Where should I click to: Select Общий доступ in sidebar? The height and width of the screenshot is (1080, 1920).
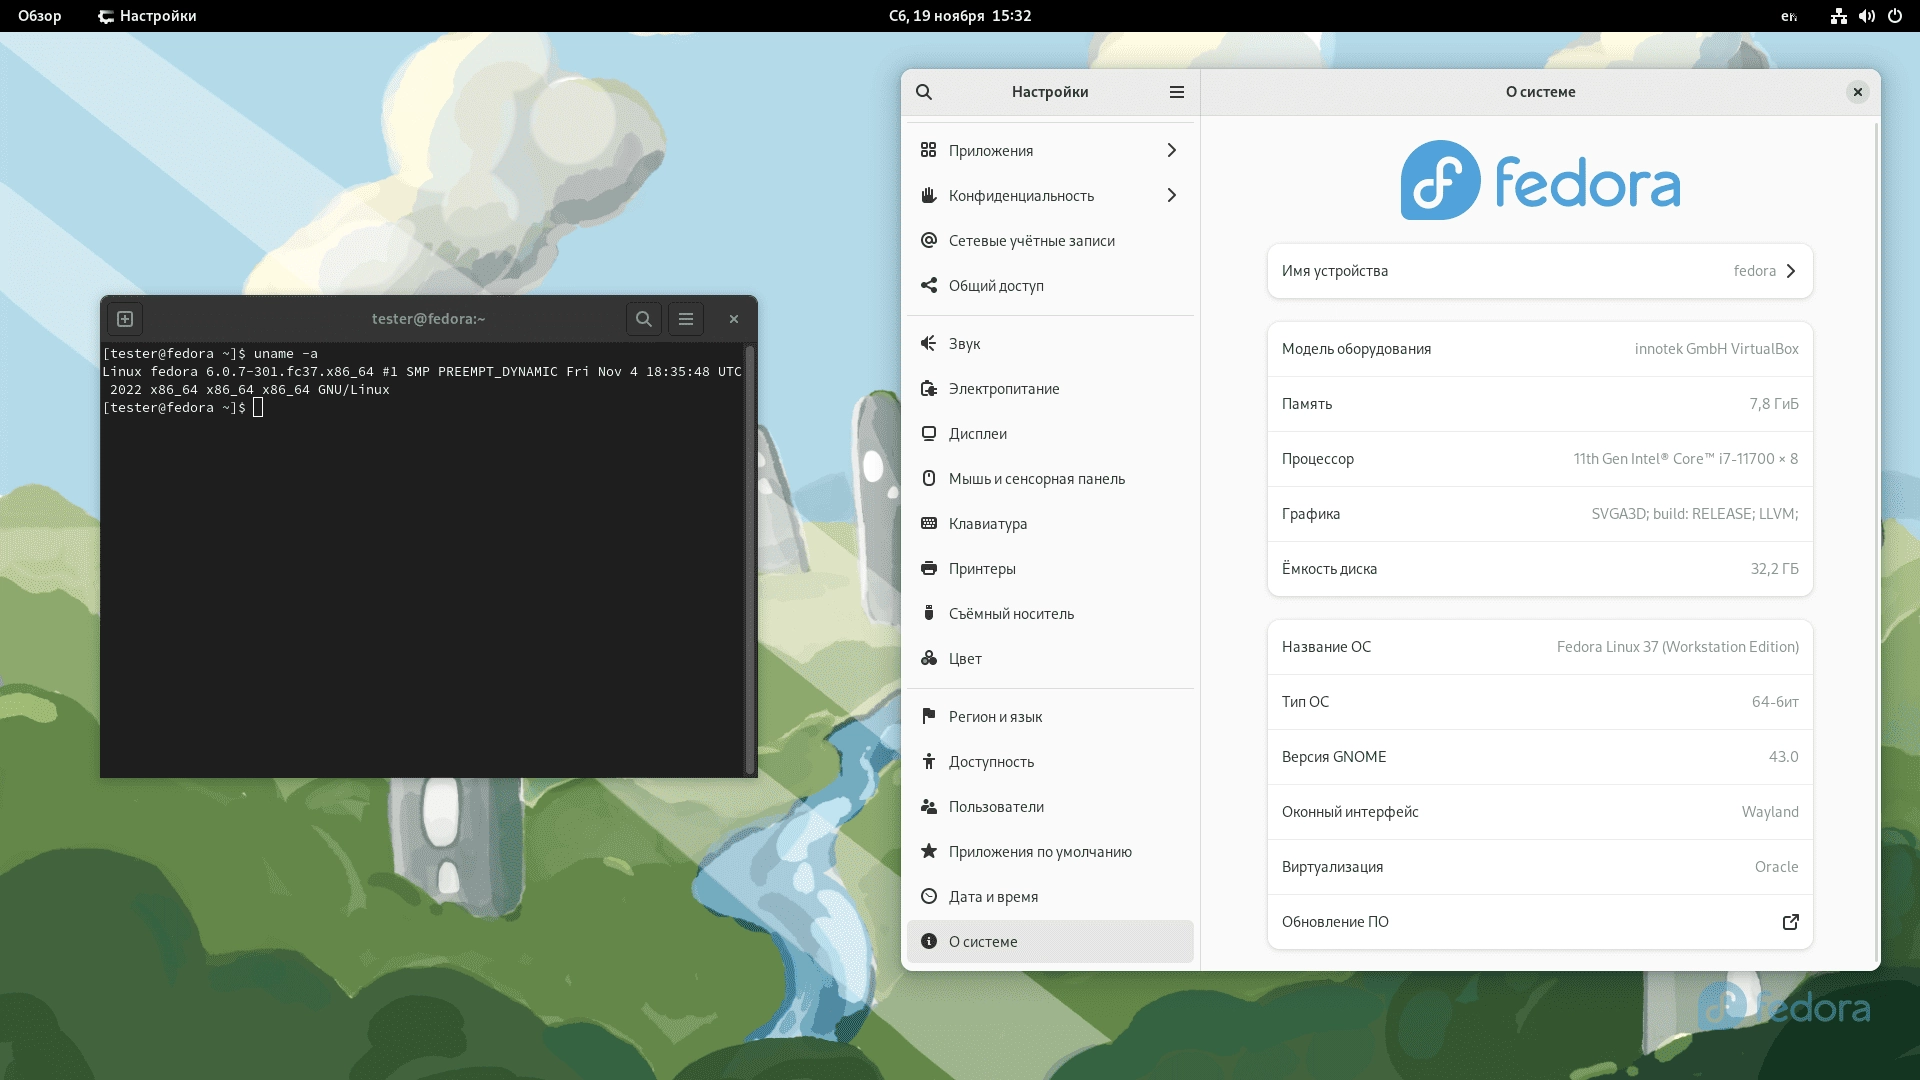point(1050,285)
